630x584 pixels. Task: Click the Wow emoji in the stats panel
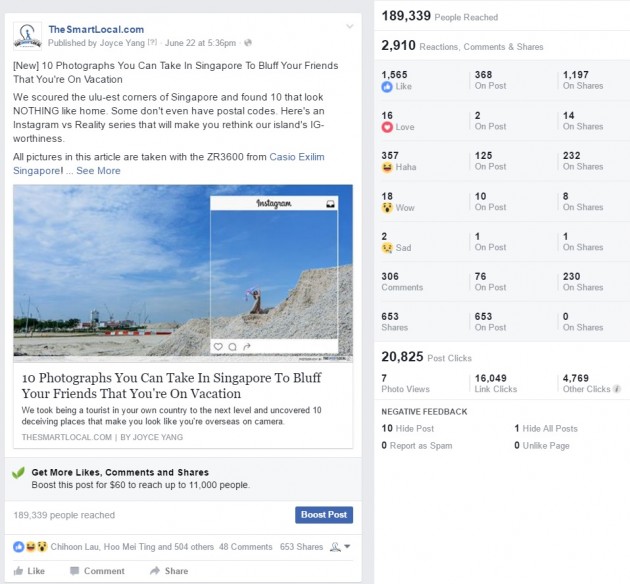pyautogui.click(x=388, y=208)
